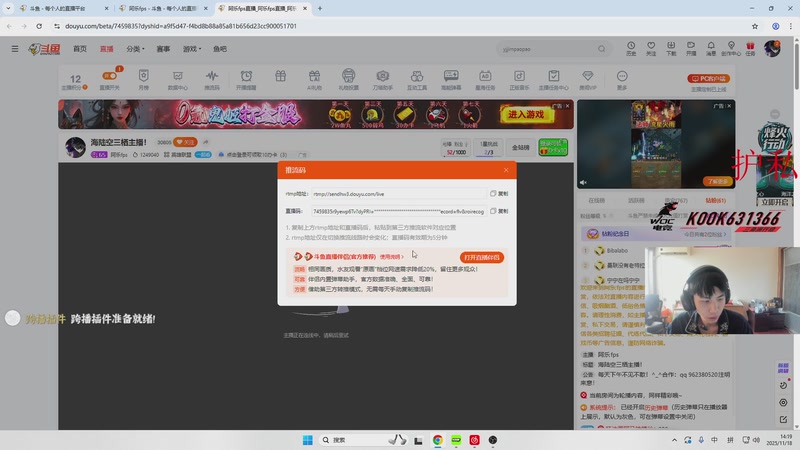
Task: Click the 全站榜 button
Action: click(520, 147)
